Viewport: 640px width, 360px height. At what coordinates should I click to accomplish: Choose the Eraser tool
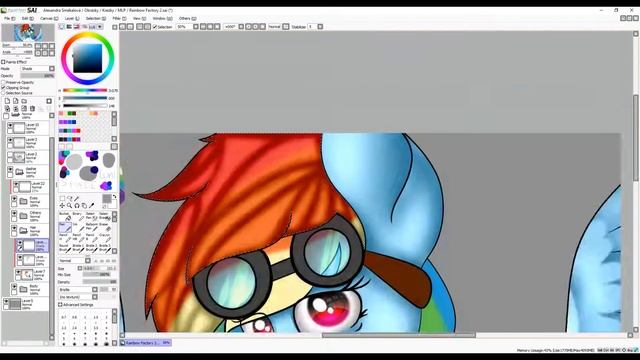104,227
